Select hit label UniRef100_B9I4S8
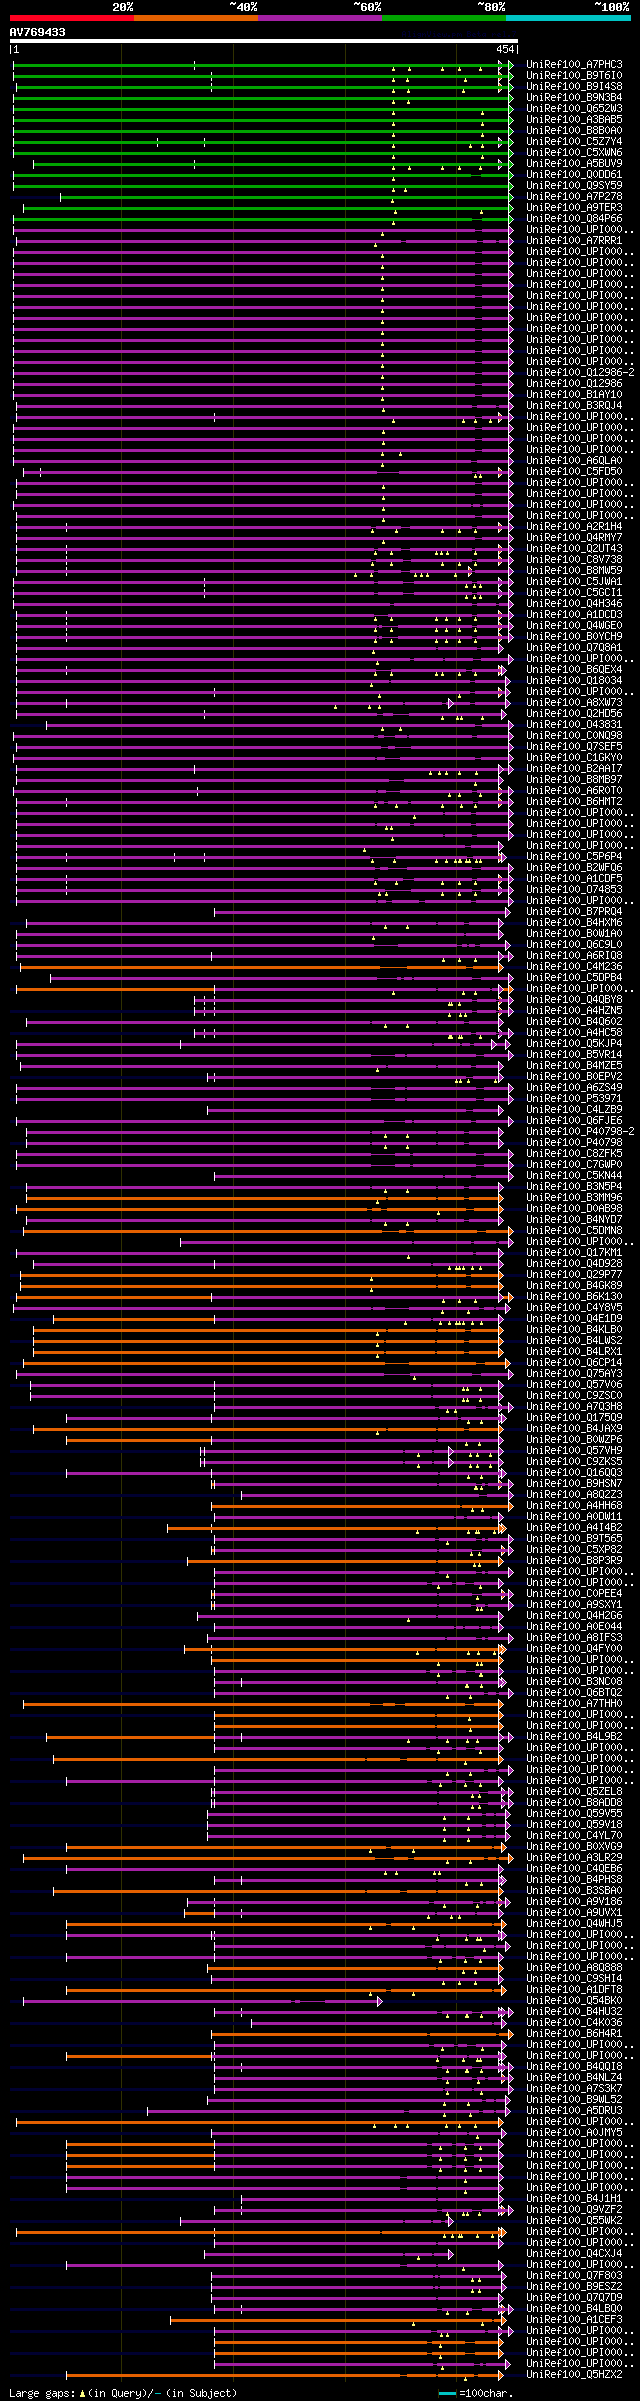This screenshot has height=2401, width=640. tap(574, 86)
